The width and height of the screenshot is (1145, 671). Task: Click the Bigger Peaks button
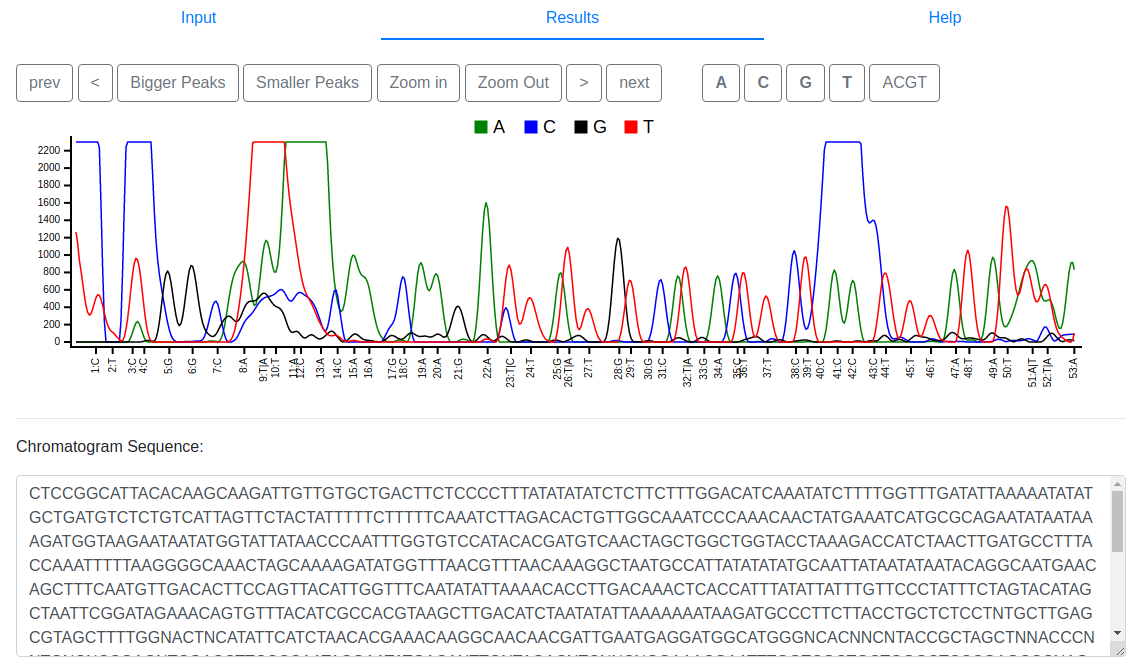point(178,83)
